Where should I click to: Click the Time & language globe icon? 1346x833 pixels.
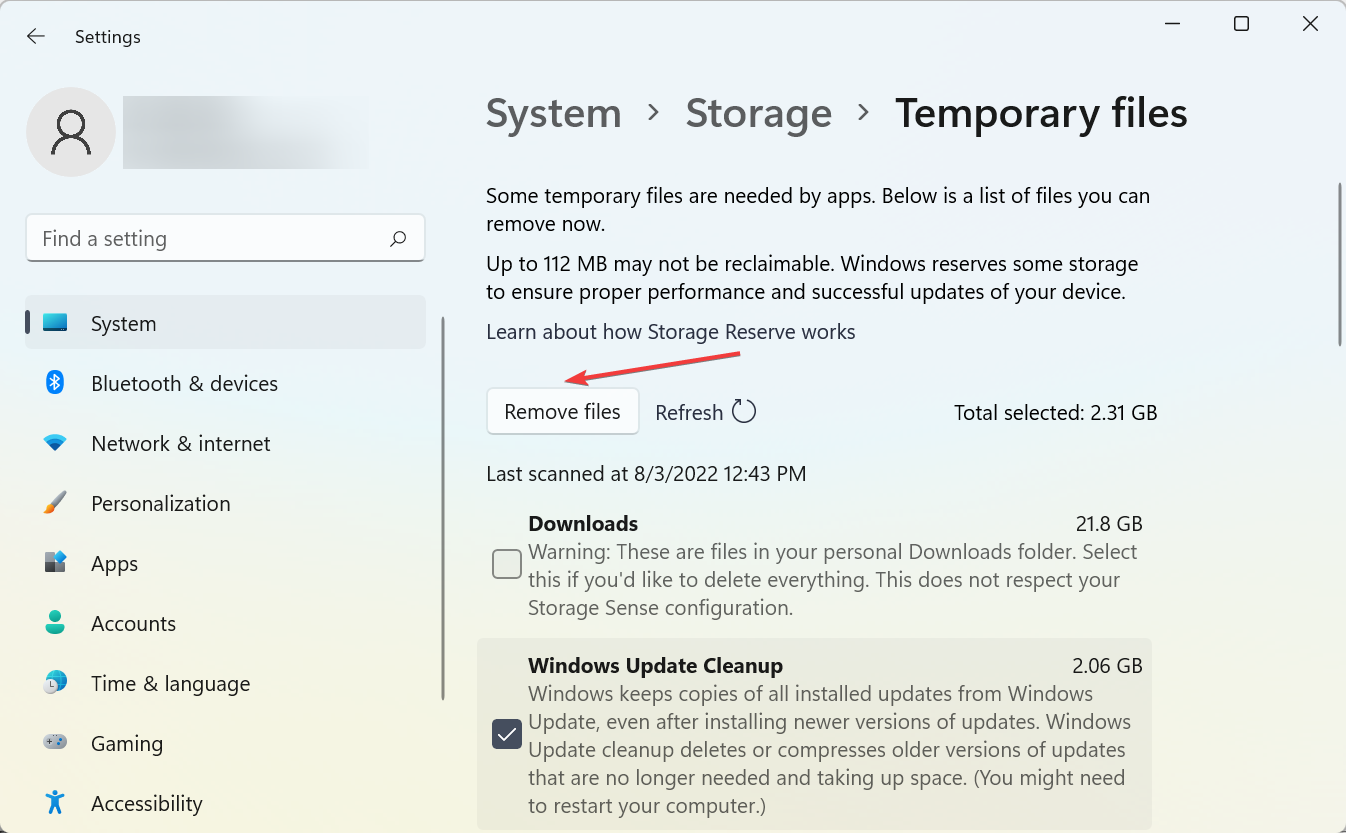click(55, 683)
